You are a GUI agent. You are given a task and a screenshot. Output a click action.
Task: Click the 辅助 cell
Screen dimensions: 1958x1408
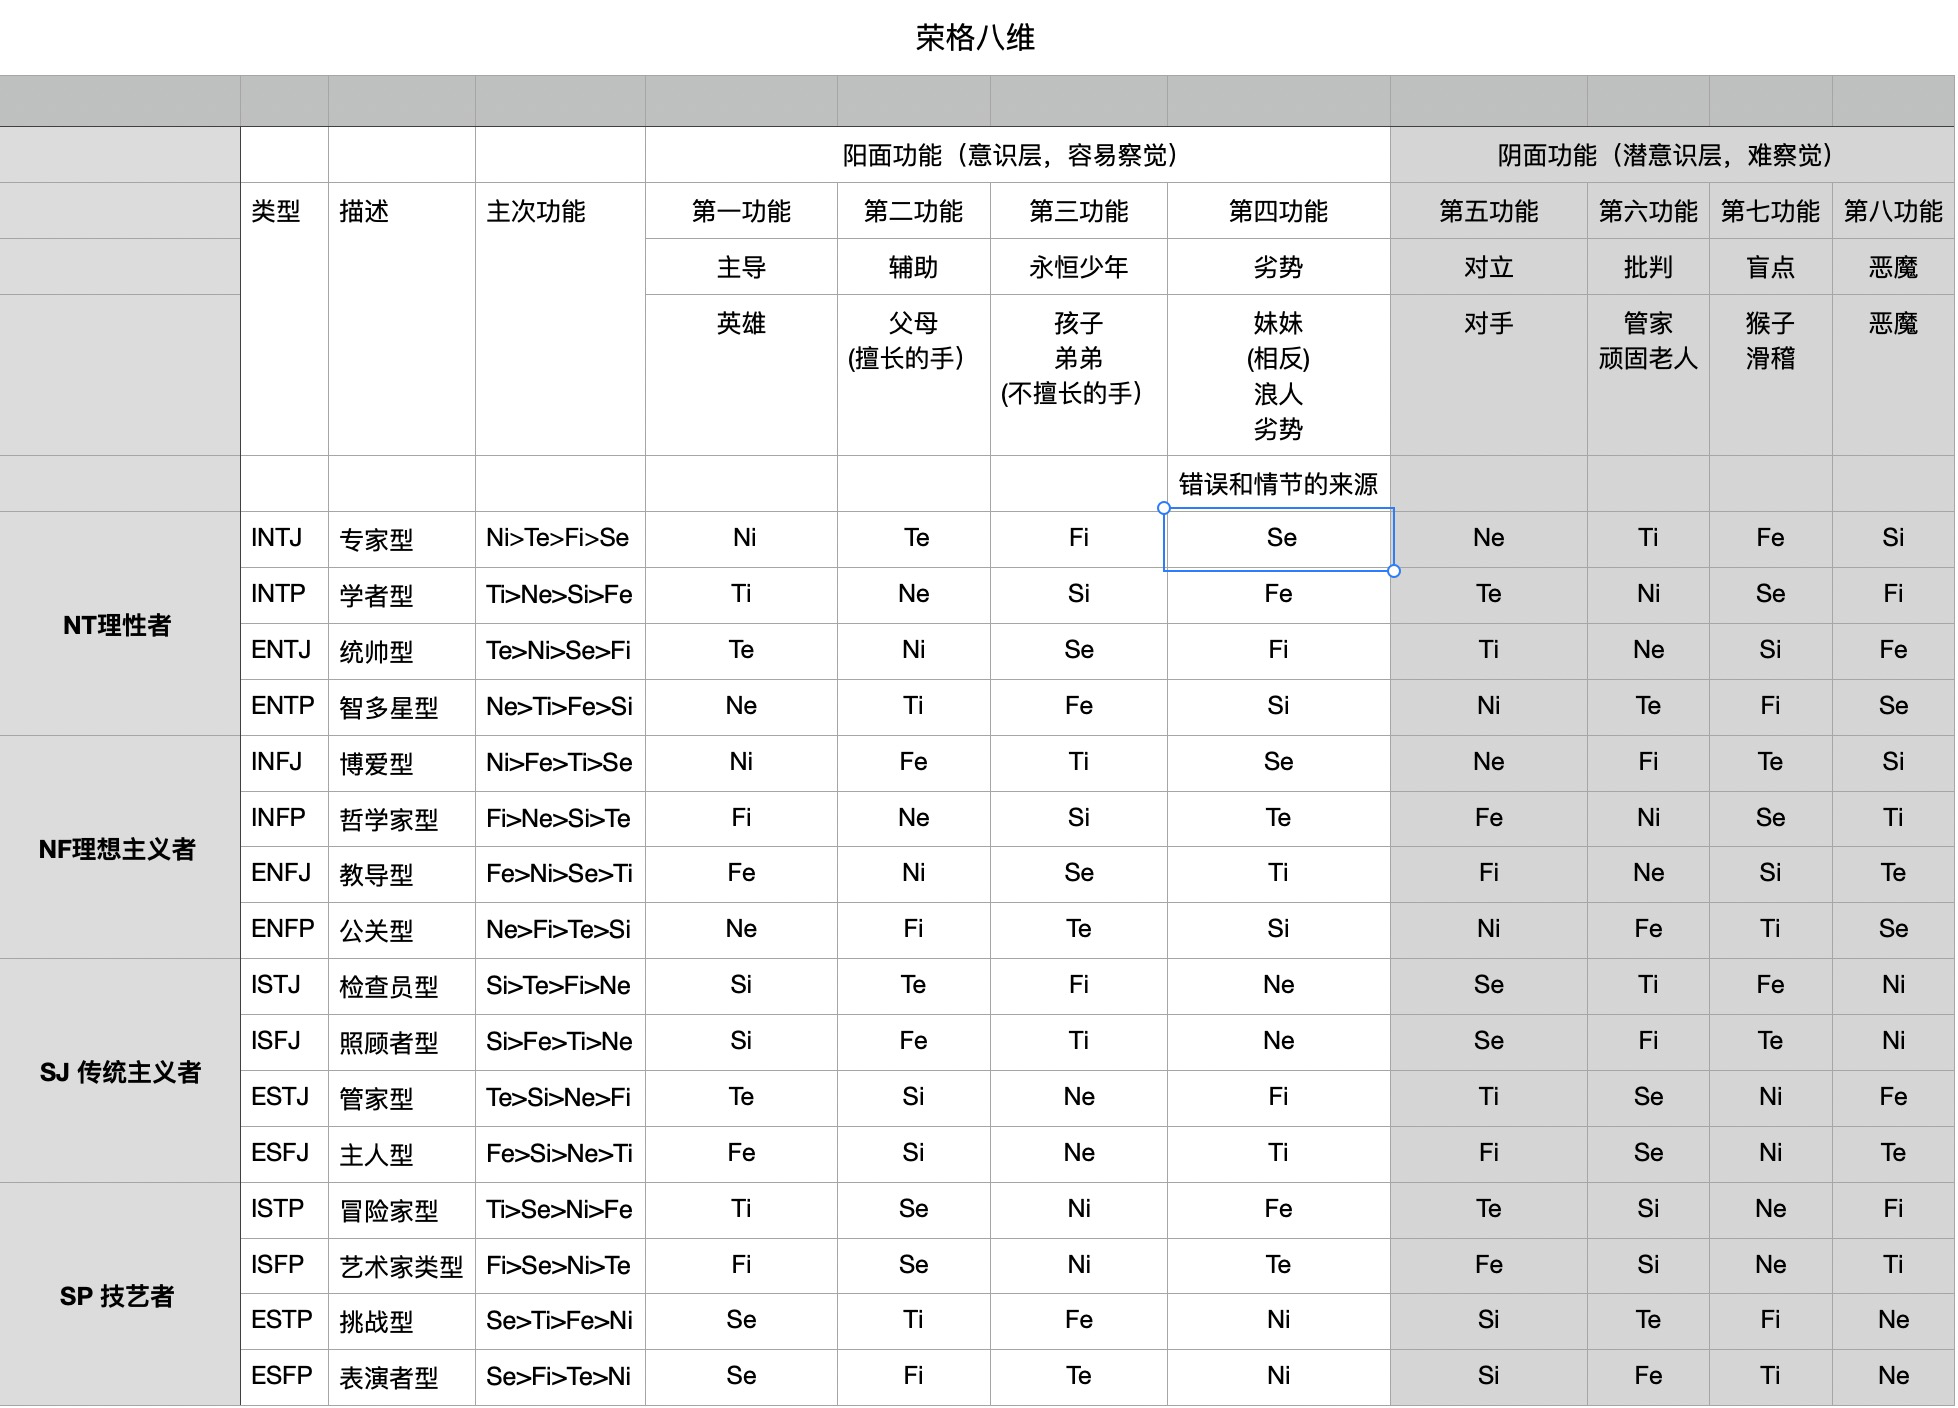click(x=913, y=267)
